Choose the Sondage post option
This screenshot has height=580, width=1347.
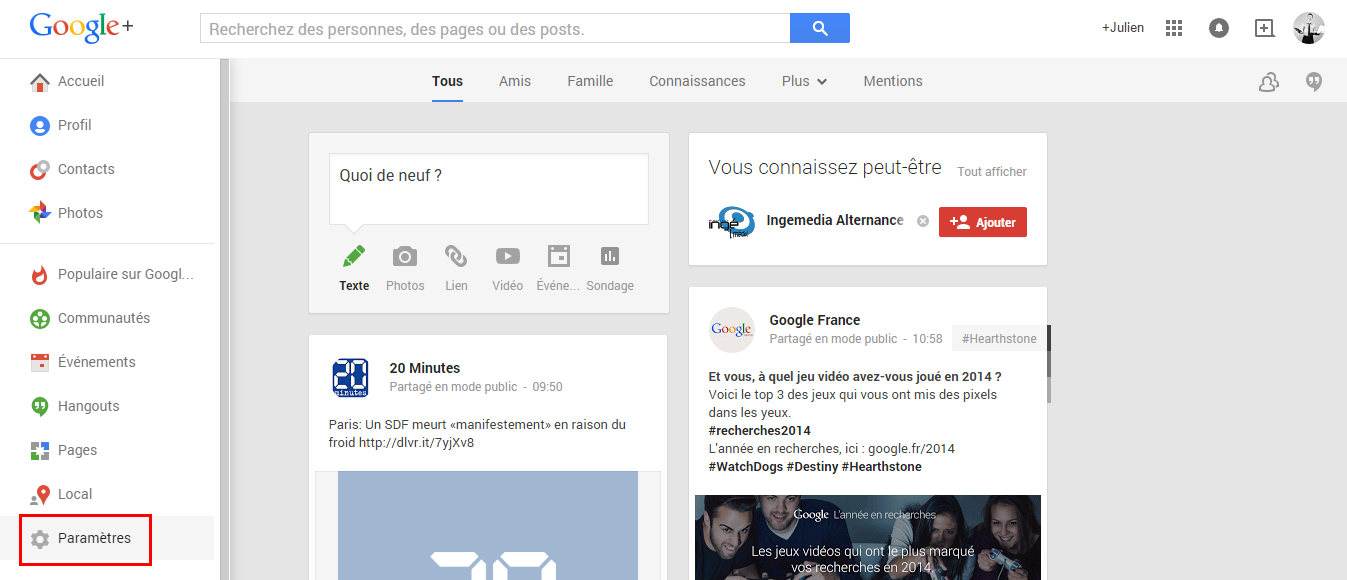pyautogui.click(x=610, y=268)
